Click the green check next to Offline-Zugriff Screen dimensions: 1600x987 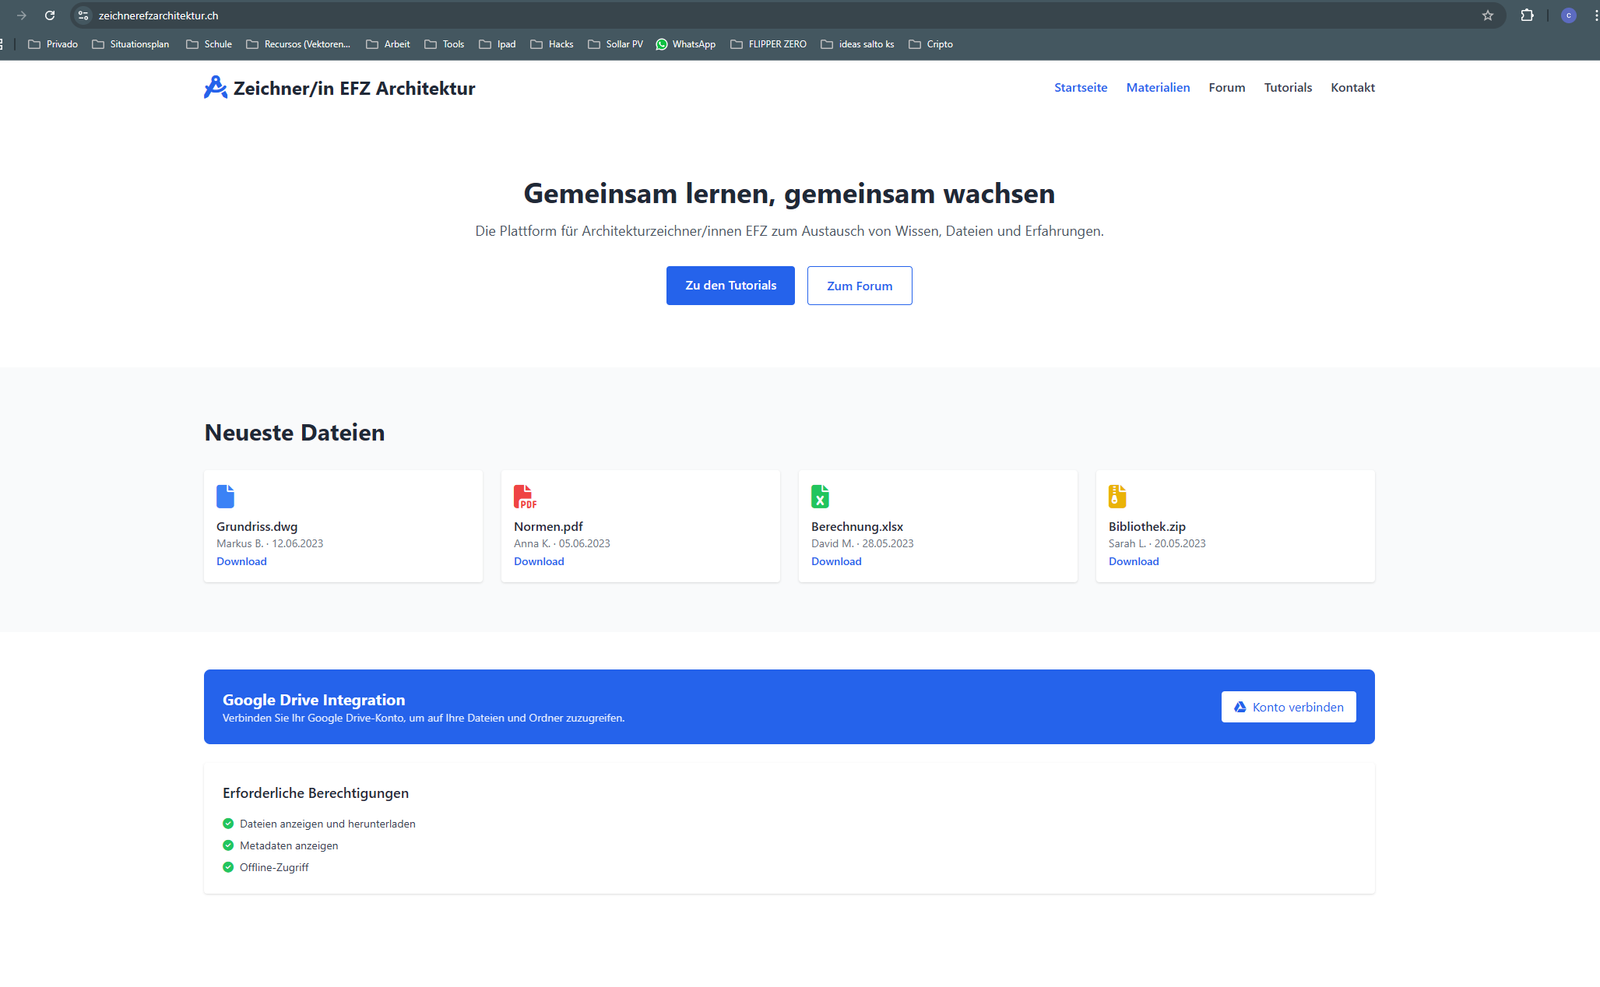coord(228,867)
